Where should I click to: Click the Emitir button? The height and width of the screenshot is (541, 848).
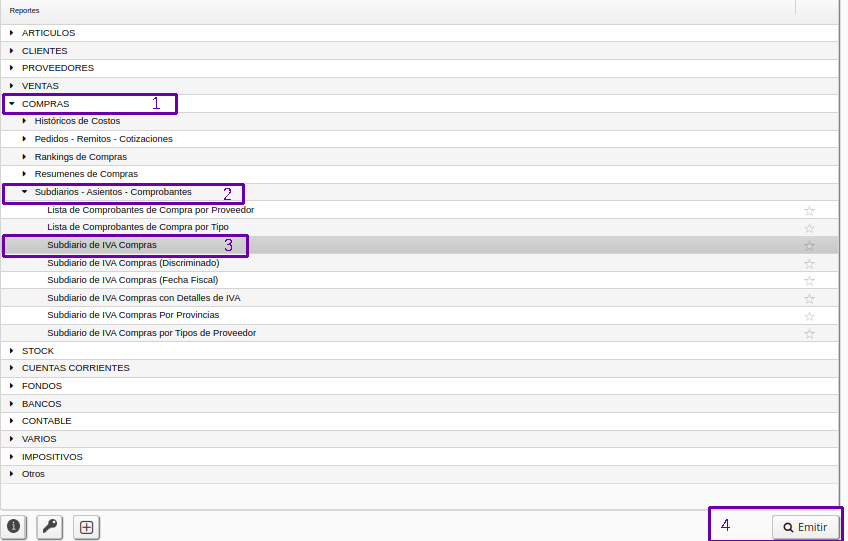(805, 527)
